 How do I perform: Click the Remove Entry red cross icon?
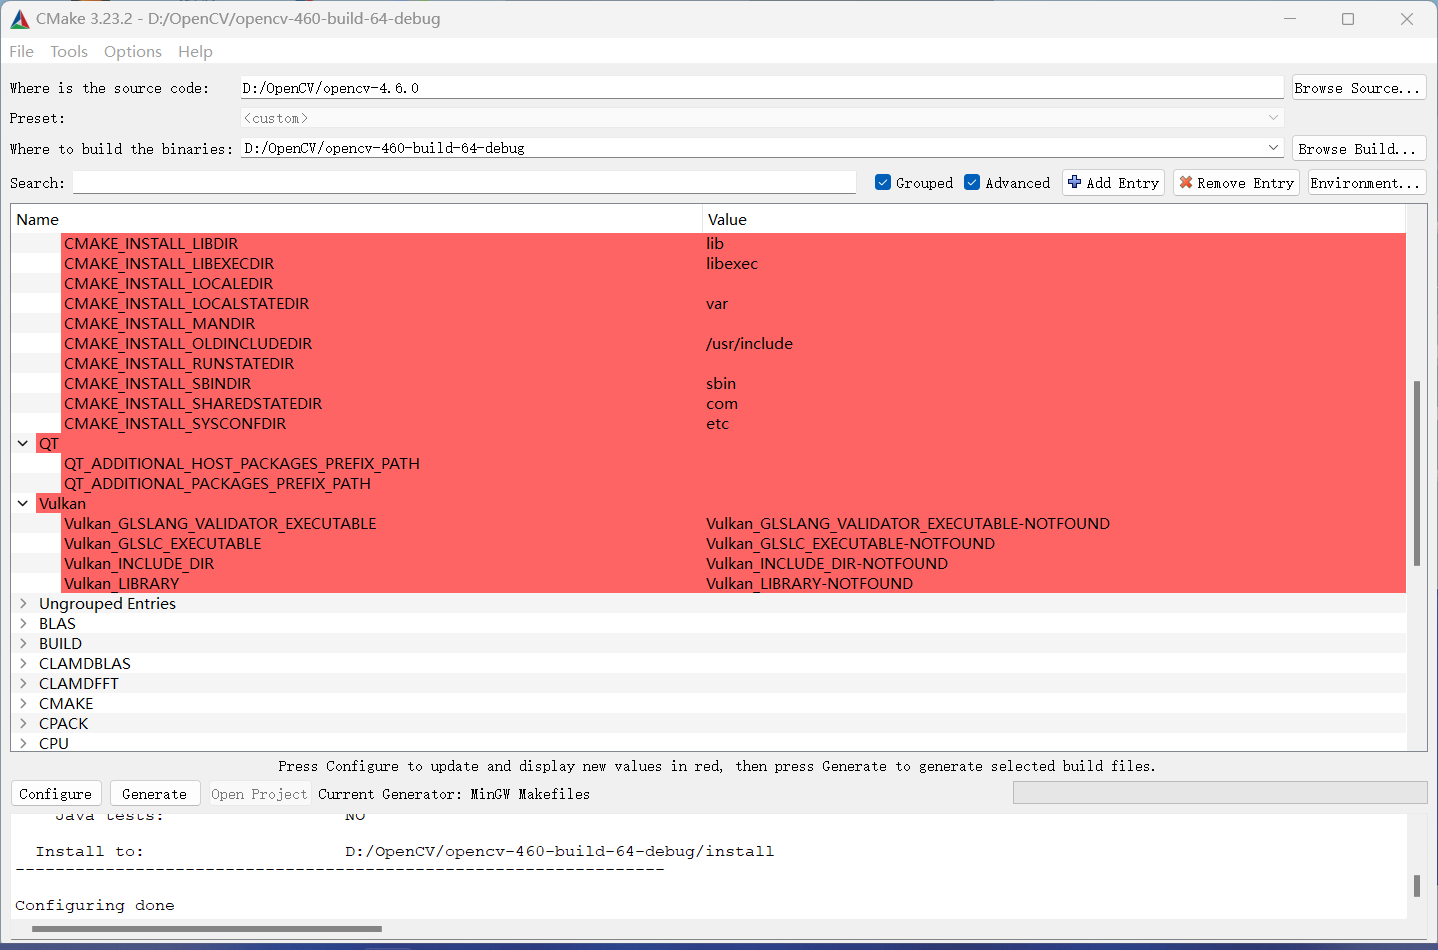click(1186, 182)
